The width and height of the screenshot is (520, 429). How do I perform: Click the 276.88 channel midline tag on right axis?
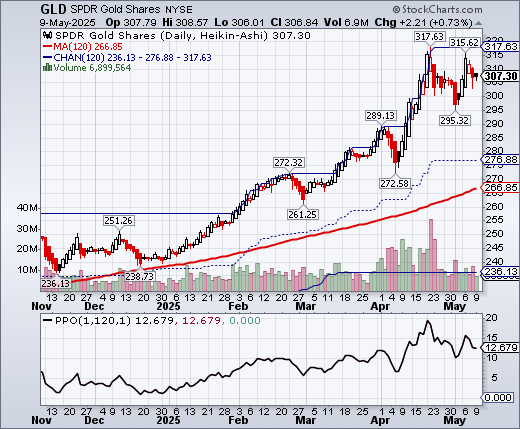click(x=500, y=159)
